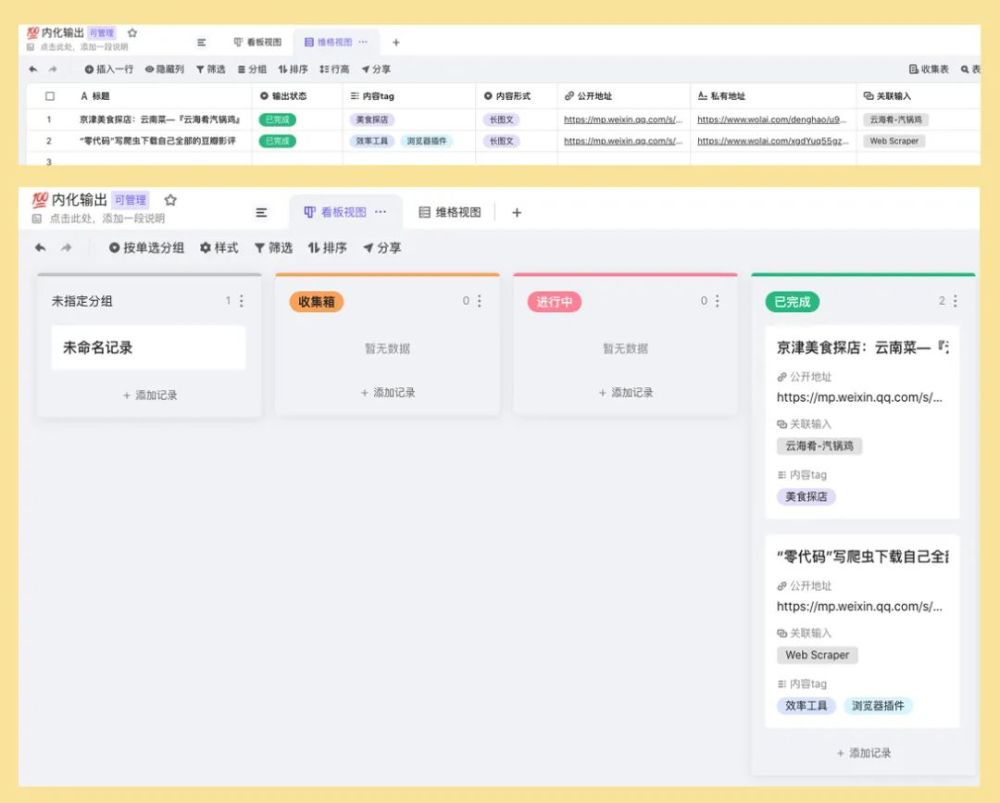Open 分组 grouping in the grid view toolbar
This screenshot has width=1000, height=803.
pos(252,69)
